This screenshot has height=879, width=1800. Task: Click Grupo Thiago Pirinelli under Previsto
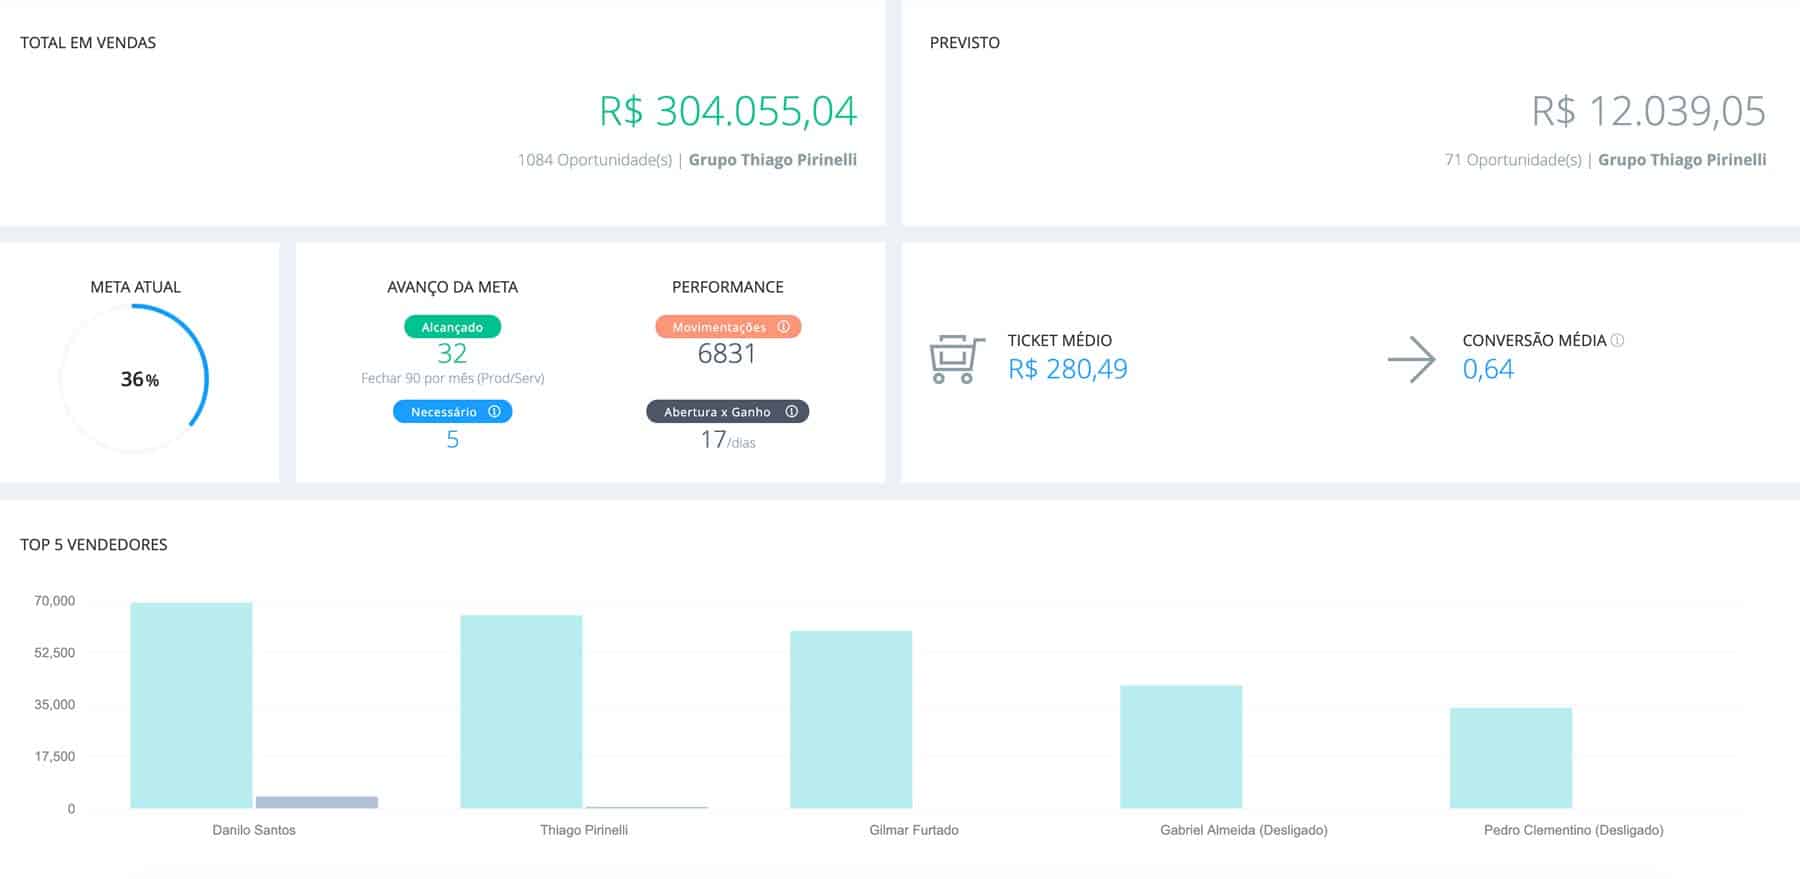click(1681, 160)
